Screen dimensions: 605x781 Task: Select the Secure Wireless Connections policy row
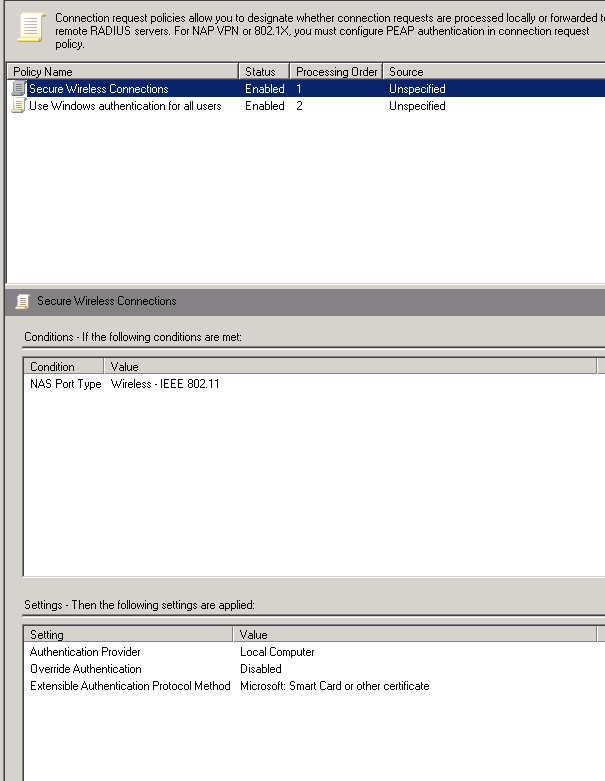tap(306, 89)
